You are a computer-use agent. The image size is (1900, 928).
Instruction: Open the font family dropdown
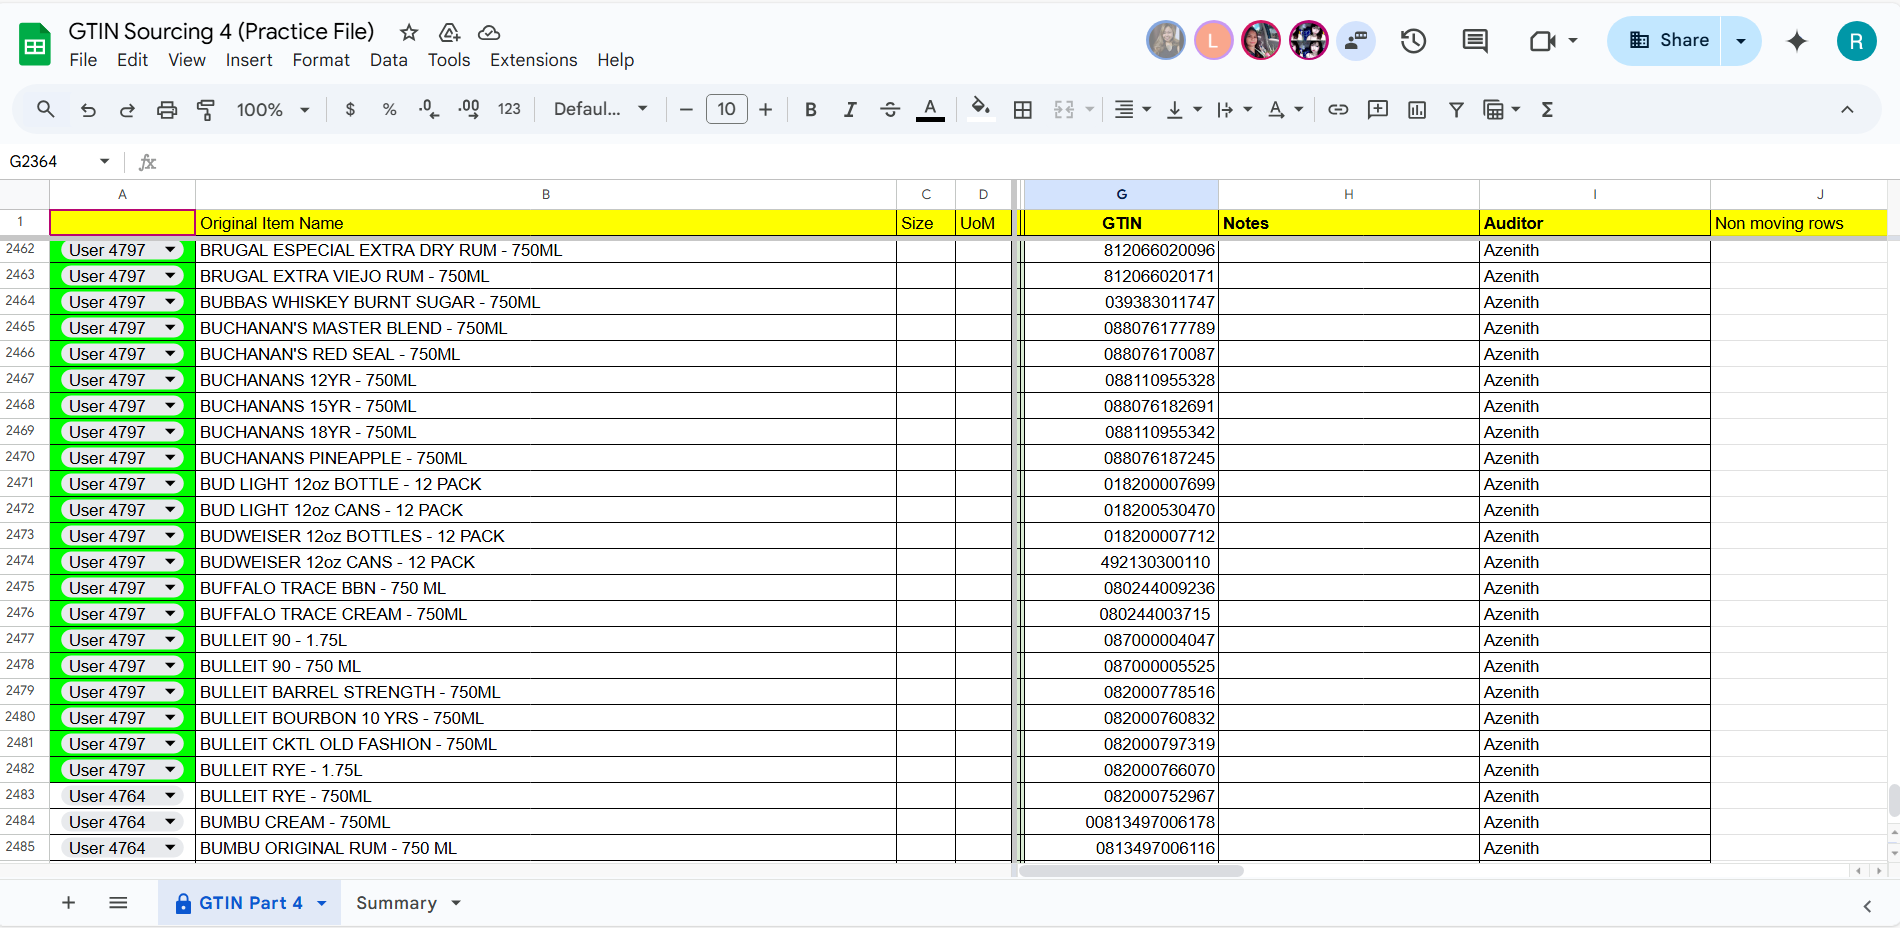coord(601,109)
